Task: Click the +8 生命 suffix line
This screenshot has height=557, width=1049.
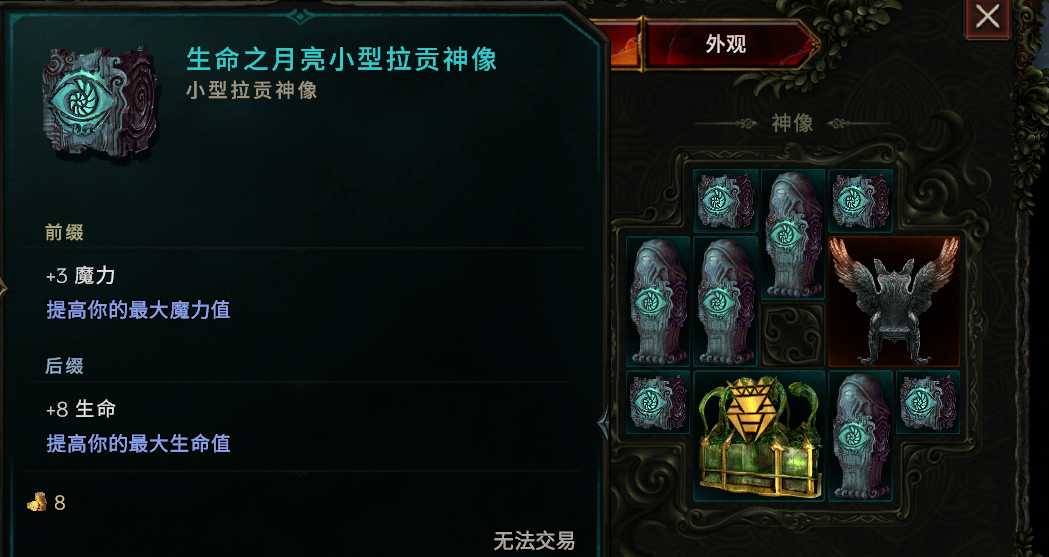Action: pyautogui.click(x=80, y=409)
